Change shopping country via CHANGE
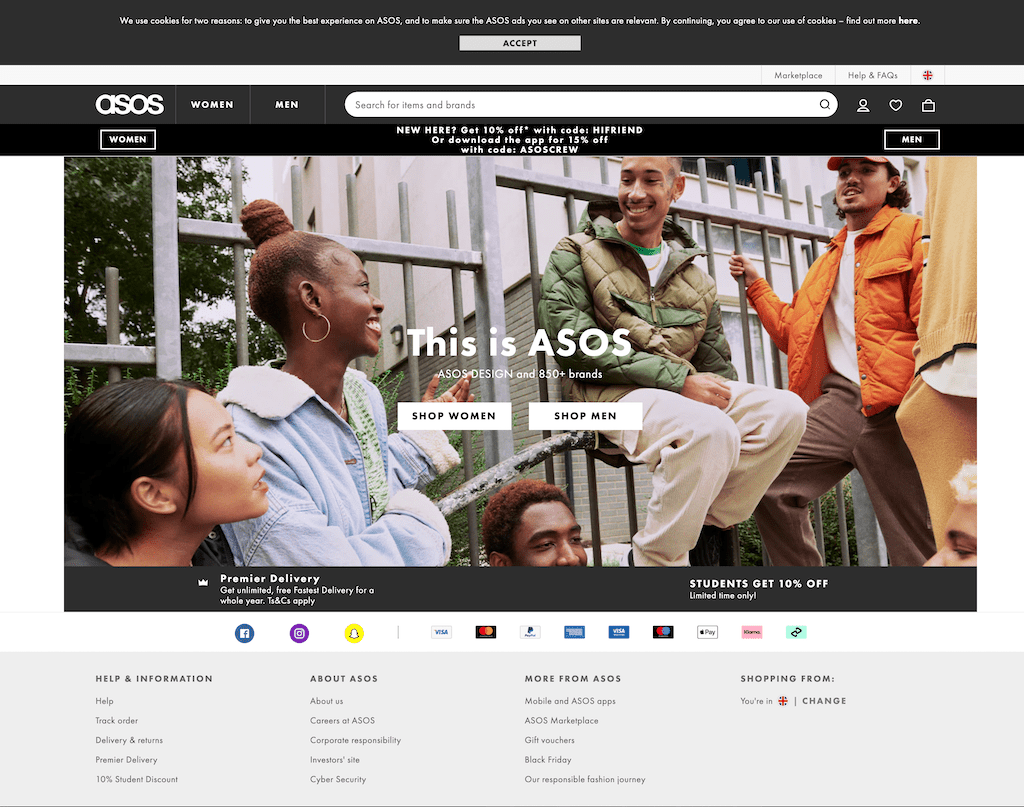The height and width of the screenshot is (807, 1024). (824, 701)
